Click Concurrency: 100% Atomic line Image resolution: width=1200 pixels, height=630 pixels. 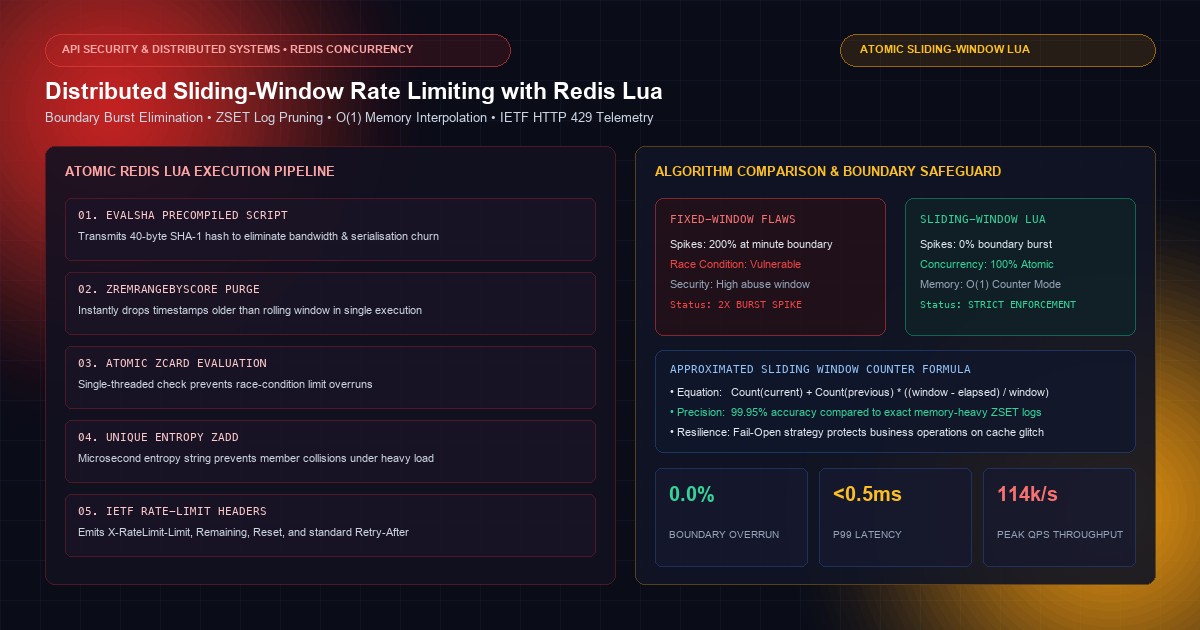(x=986, y=264)
